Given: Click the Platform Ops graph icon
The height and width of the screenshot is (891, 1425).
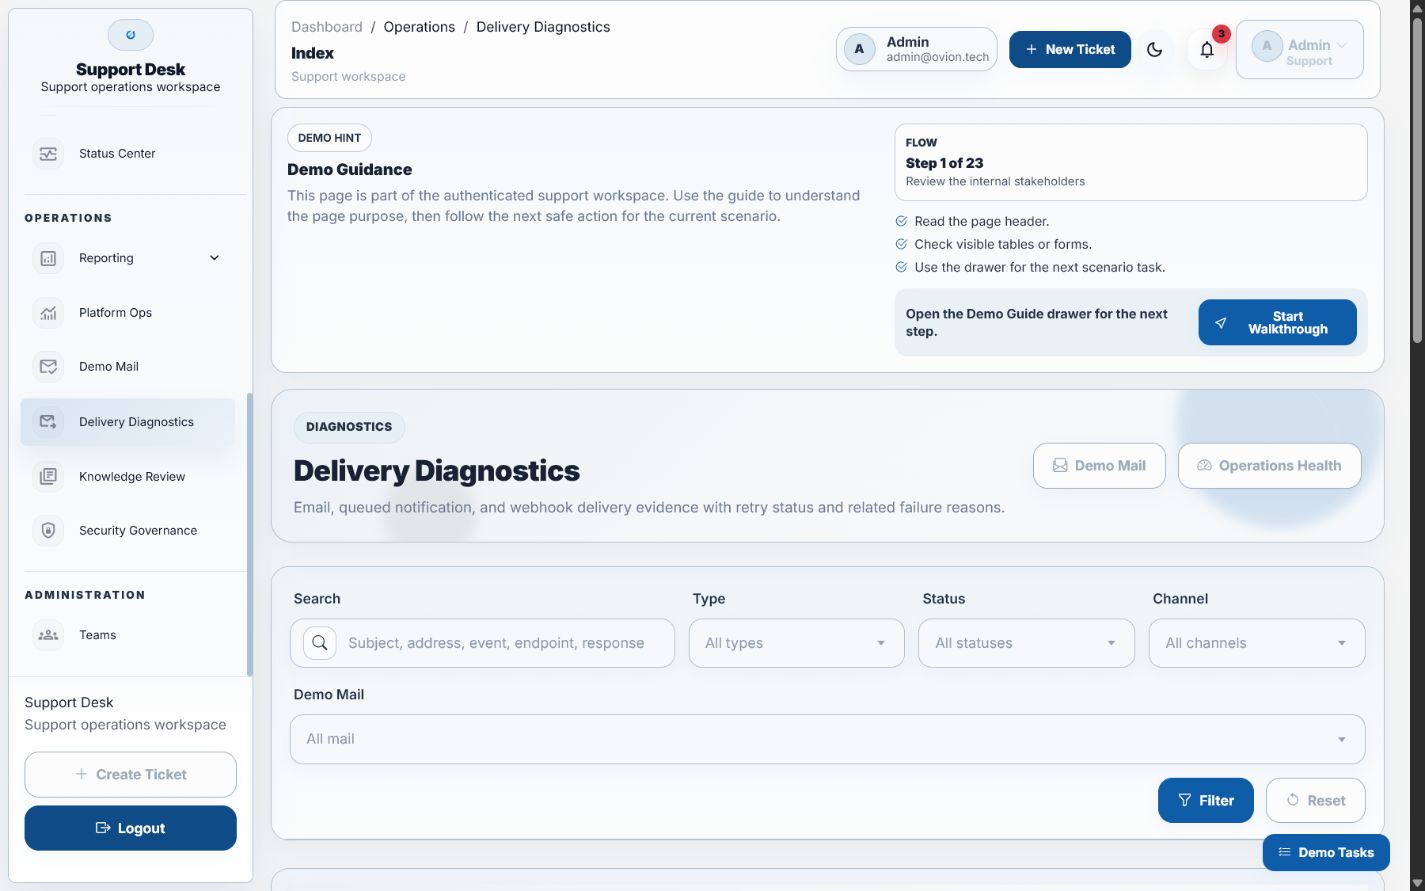Looking at the screenshot, I should click(48, 313).
